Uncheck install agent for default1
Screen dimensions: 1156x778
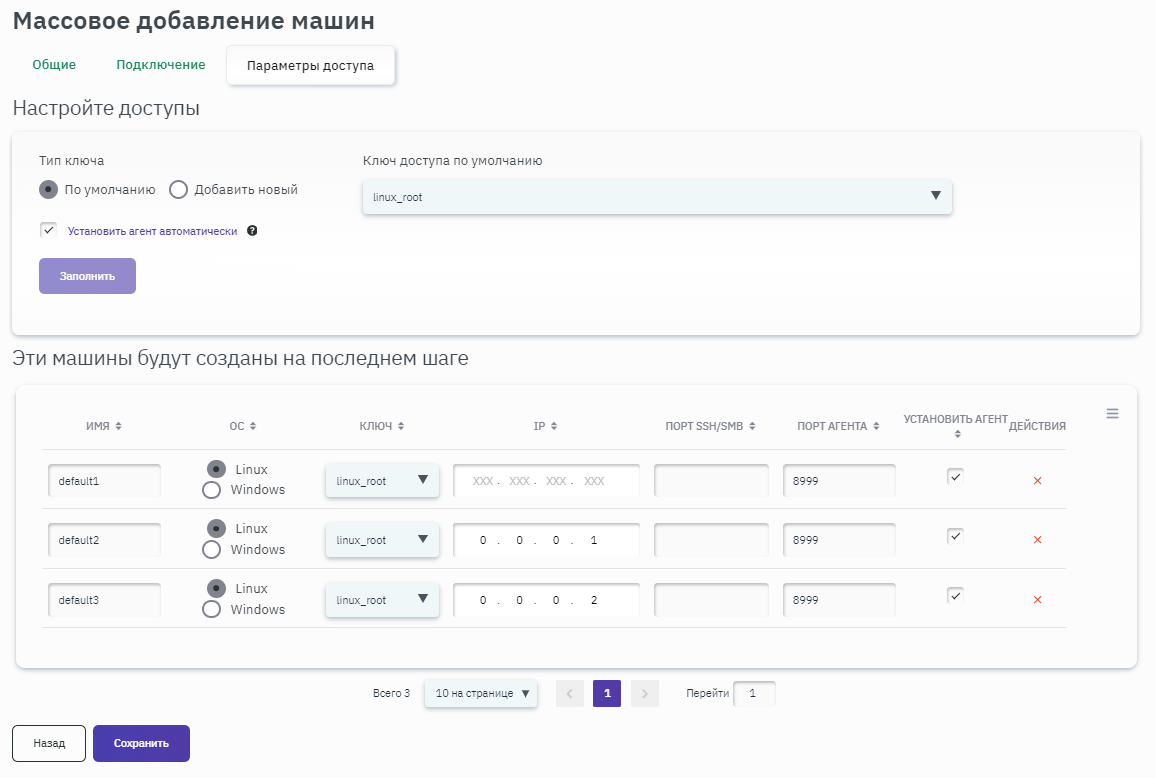(x=955, y=477)
